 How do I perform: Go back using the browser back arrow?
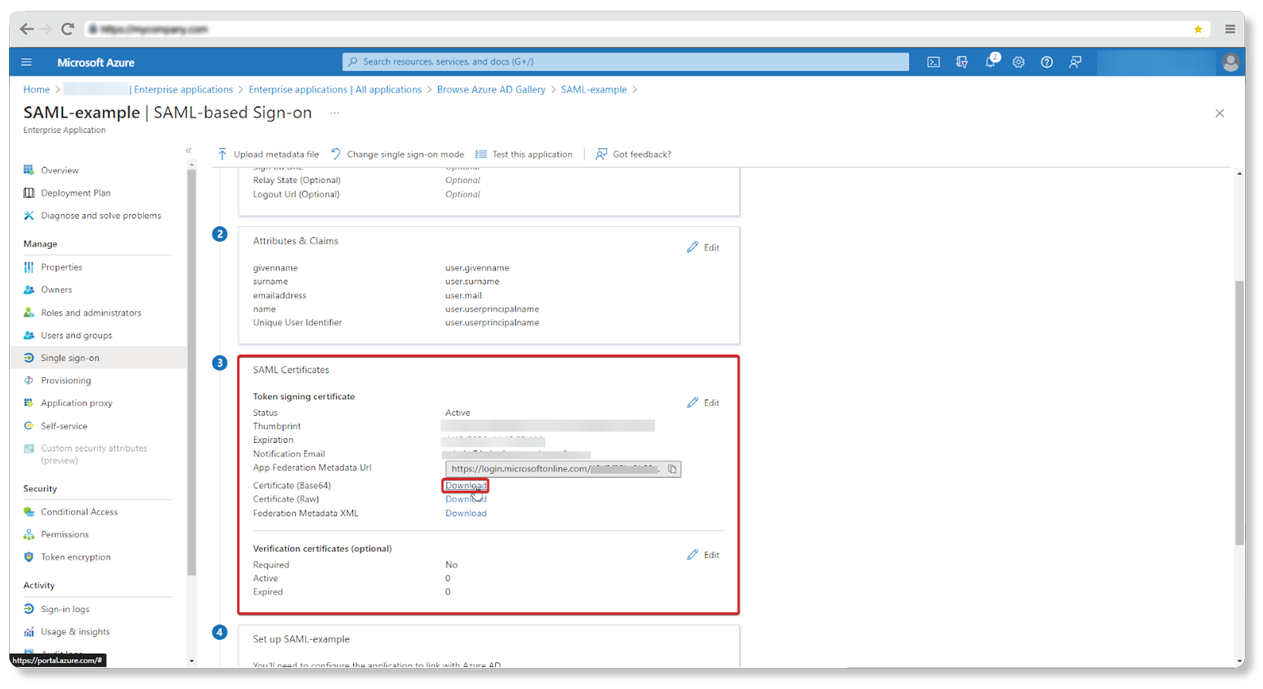[26, 29]
